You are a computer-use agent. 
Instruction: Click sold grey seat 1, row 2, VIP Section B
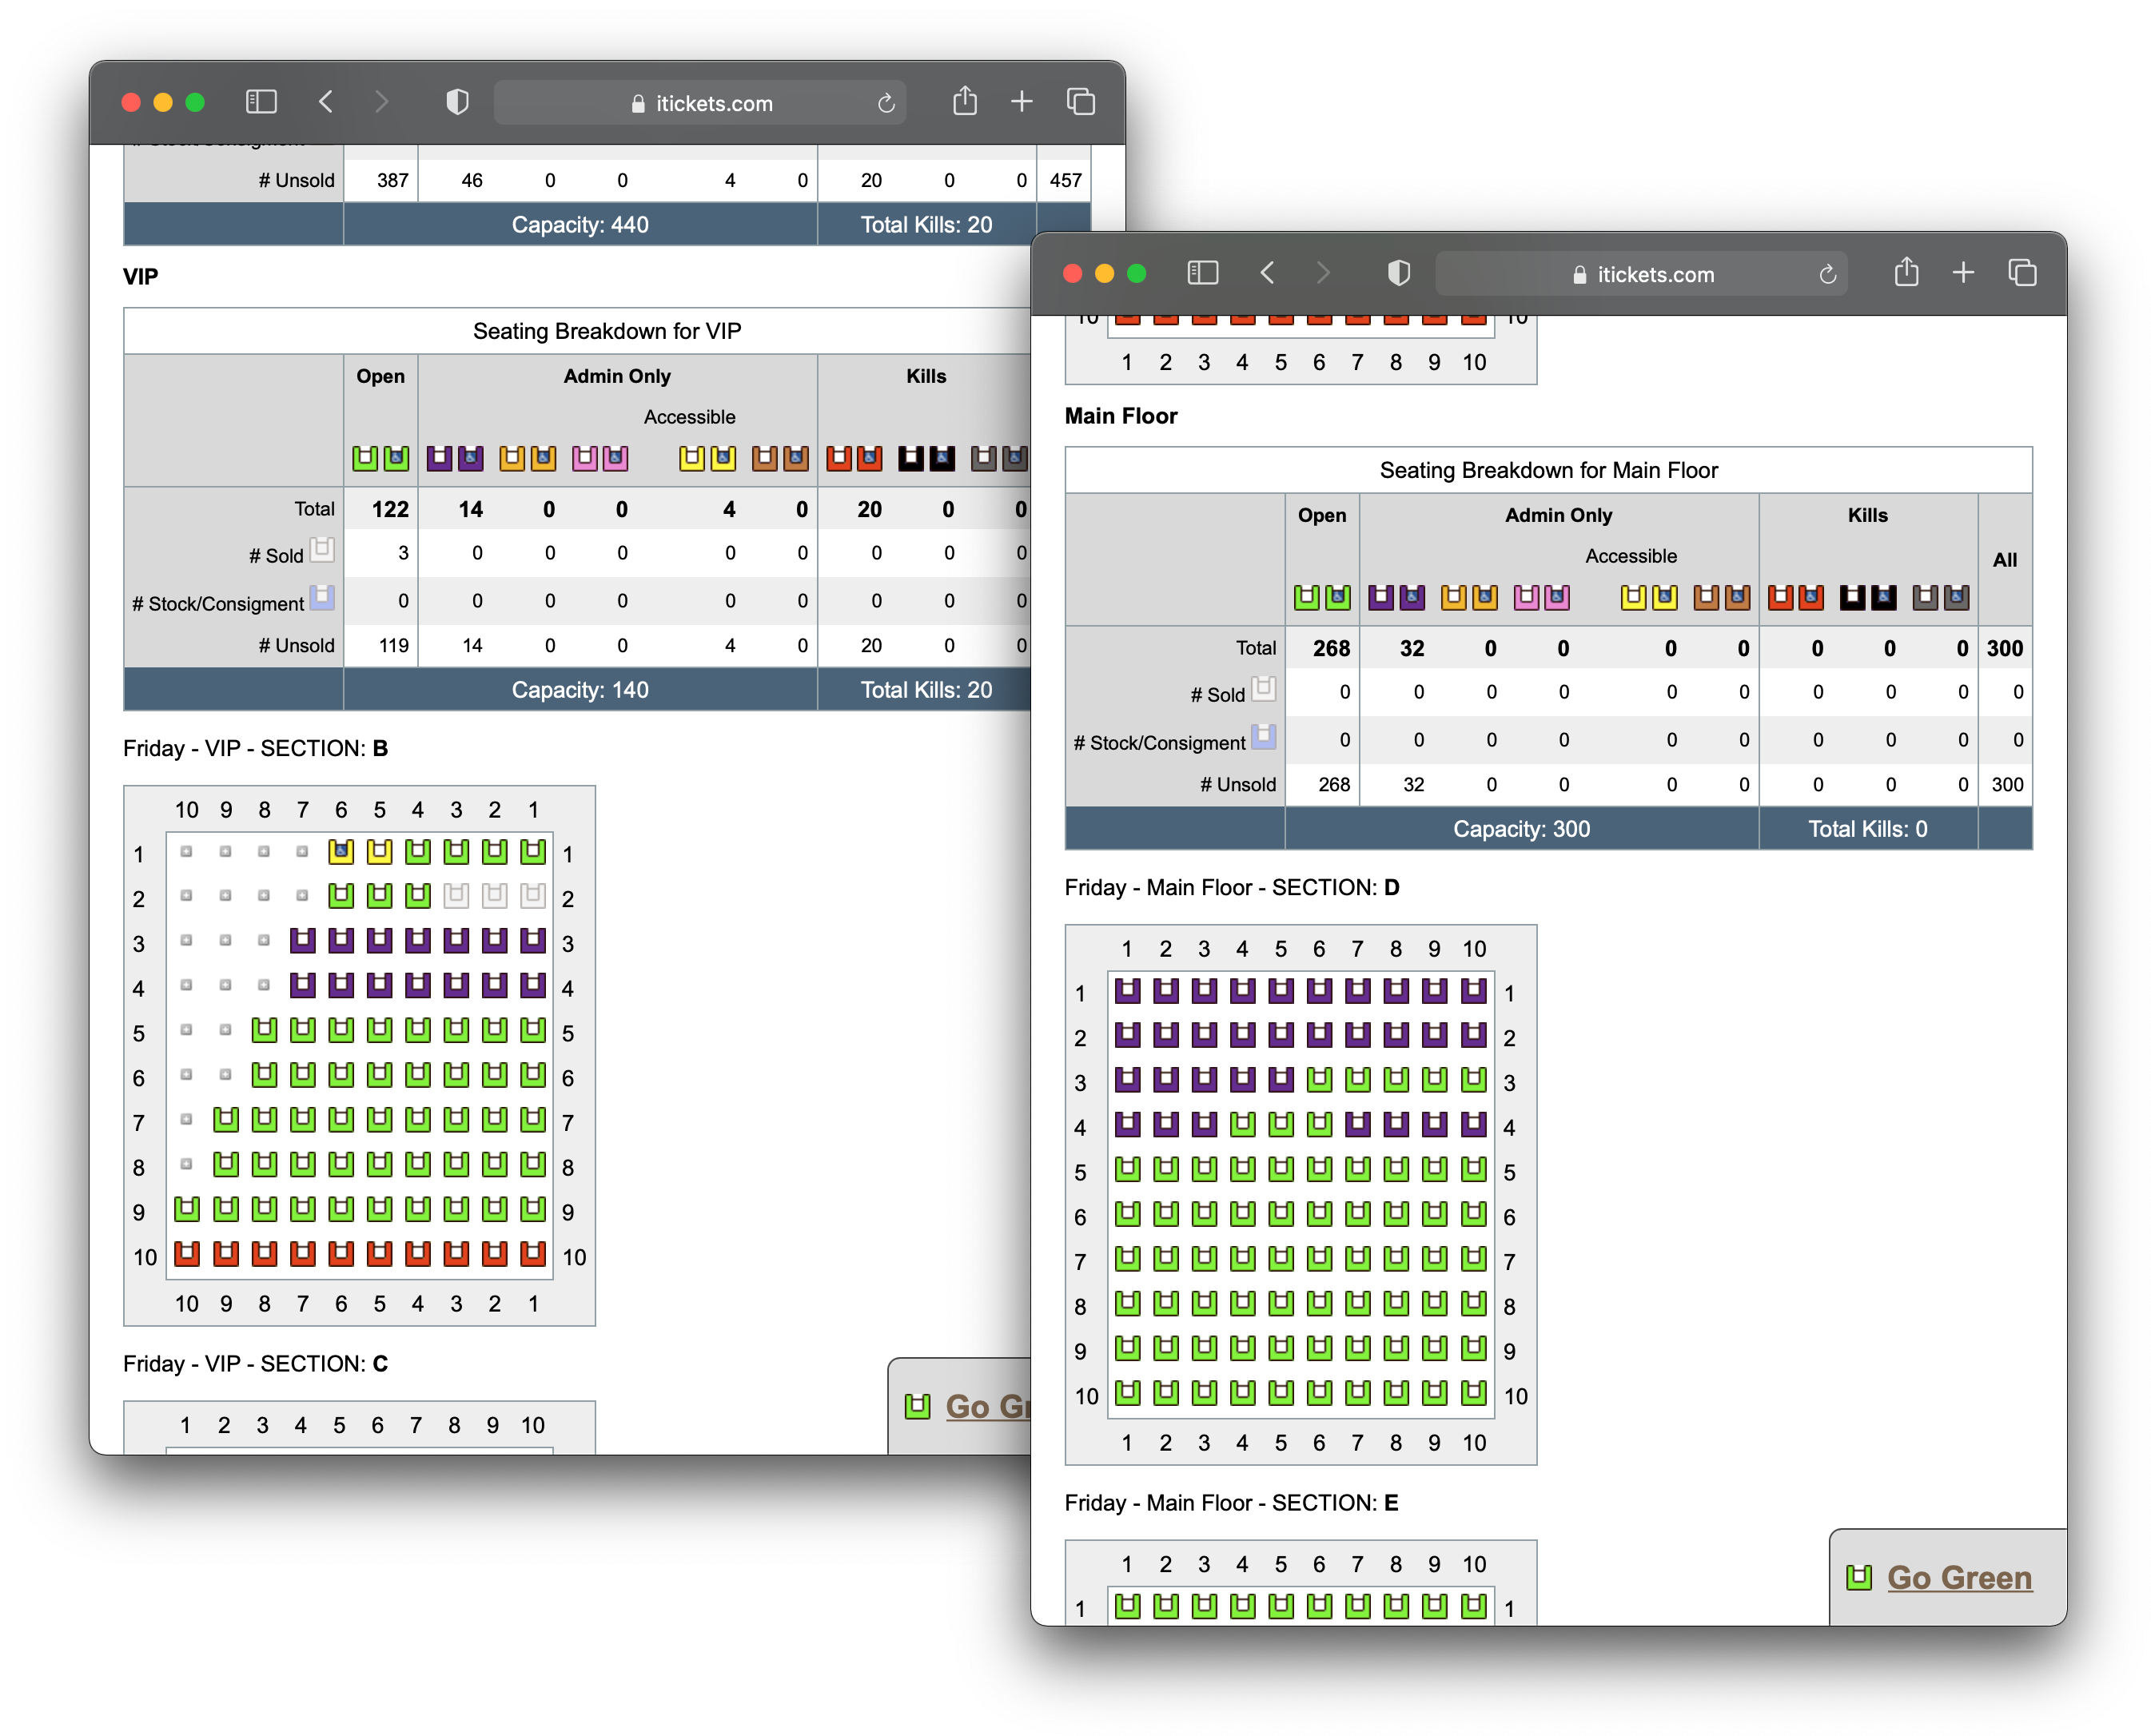point(533,896)
